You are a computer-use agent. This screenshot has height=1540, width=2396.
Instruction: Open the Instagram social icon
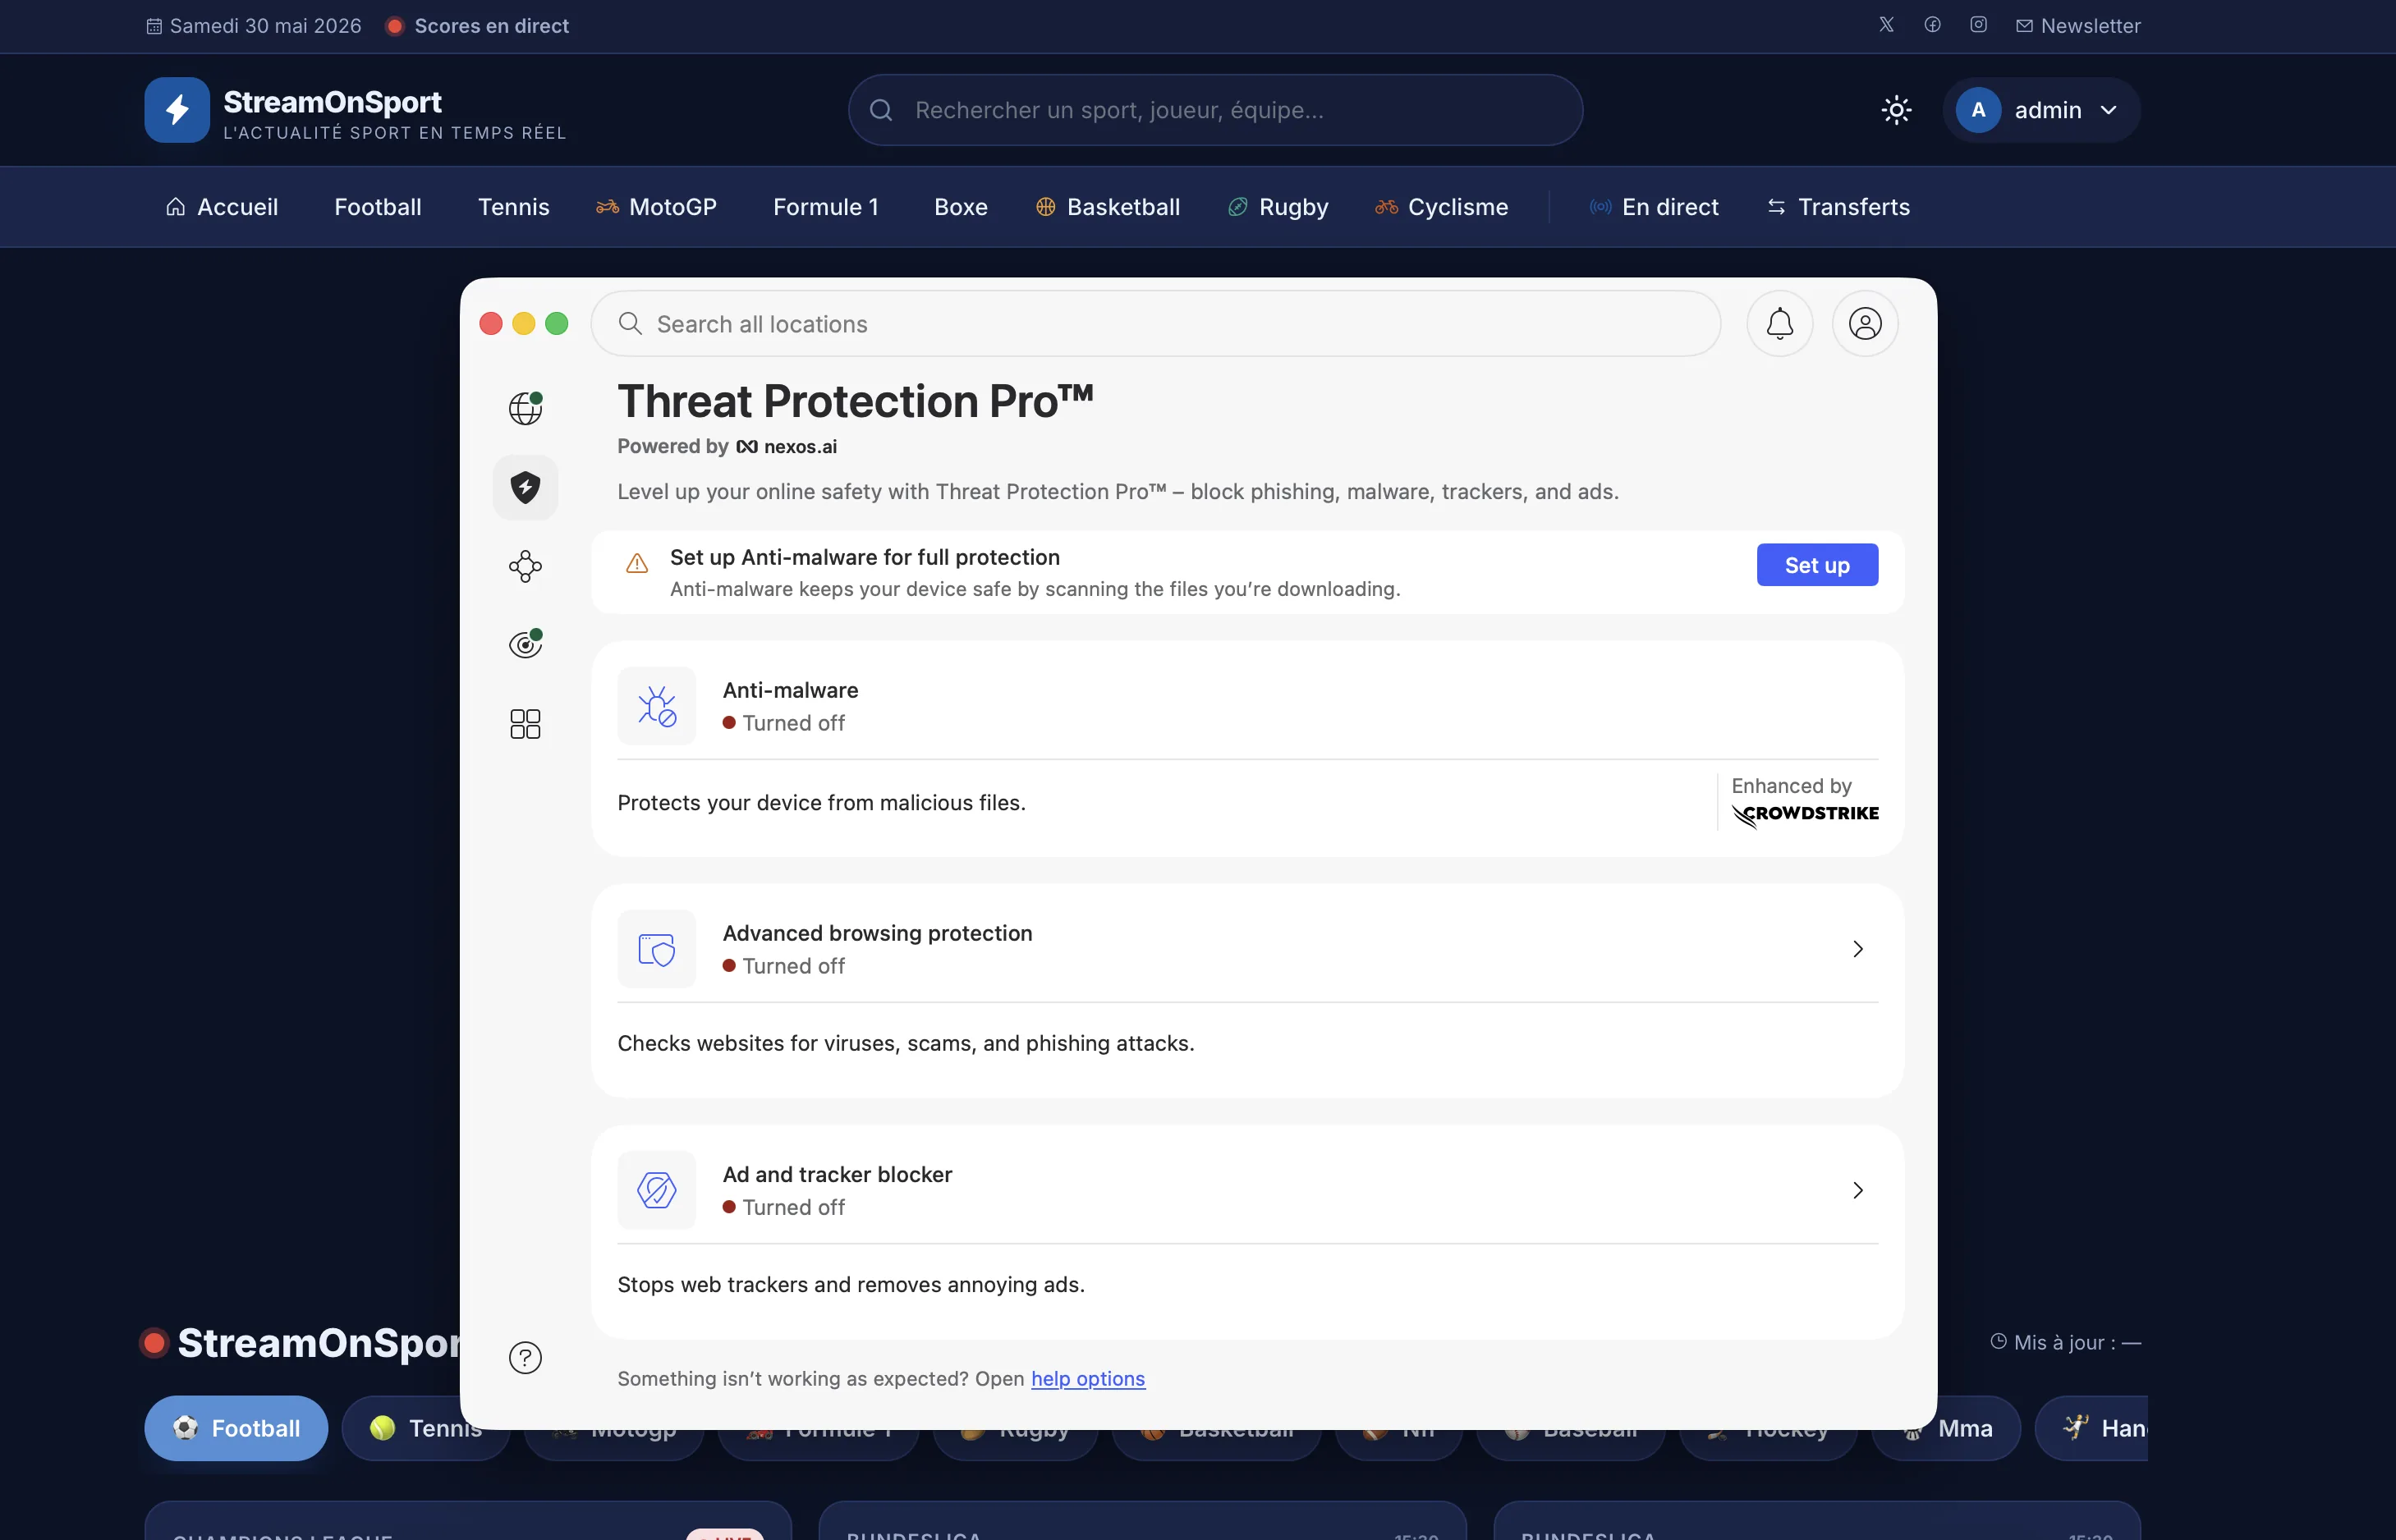pyautogui.click(x=1978, y=25)
